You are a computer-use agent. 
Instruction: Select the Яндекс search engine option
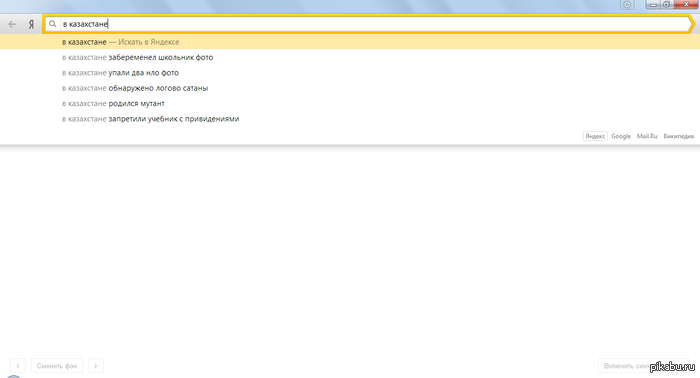point(595,136)
